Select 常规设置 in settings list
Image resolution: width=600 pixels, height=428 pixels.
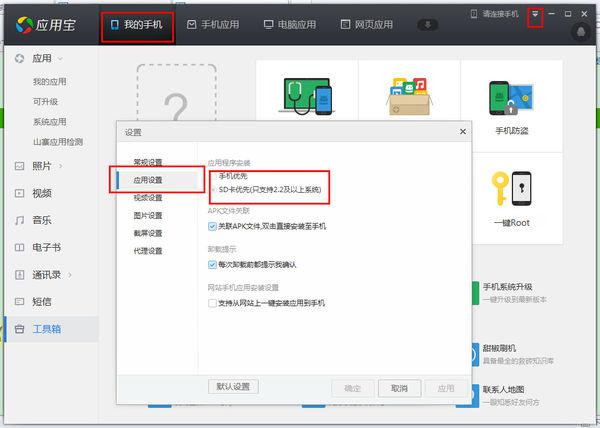148,162
